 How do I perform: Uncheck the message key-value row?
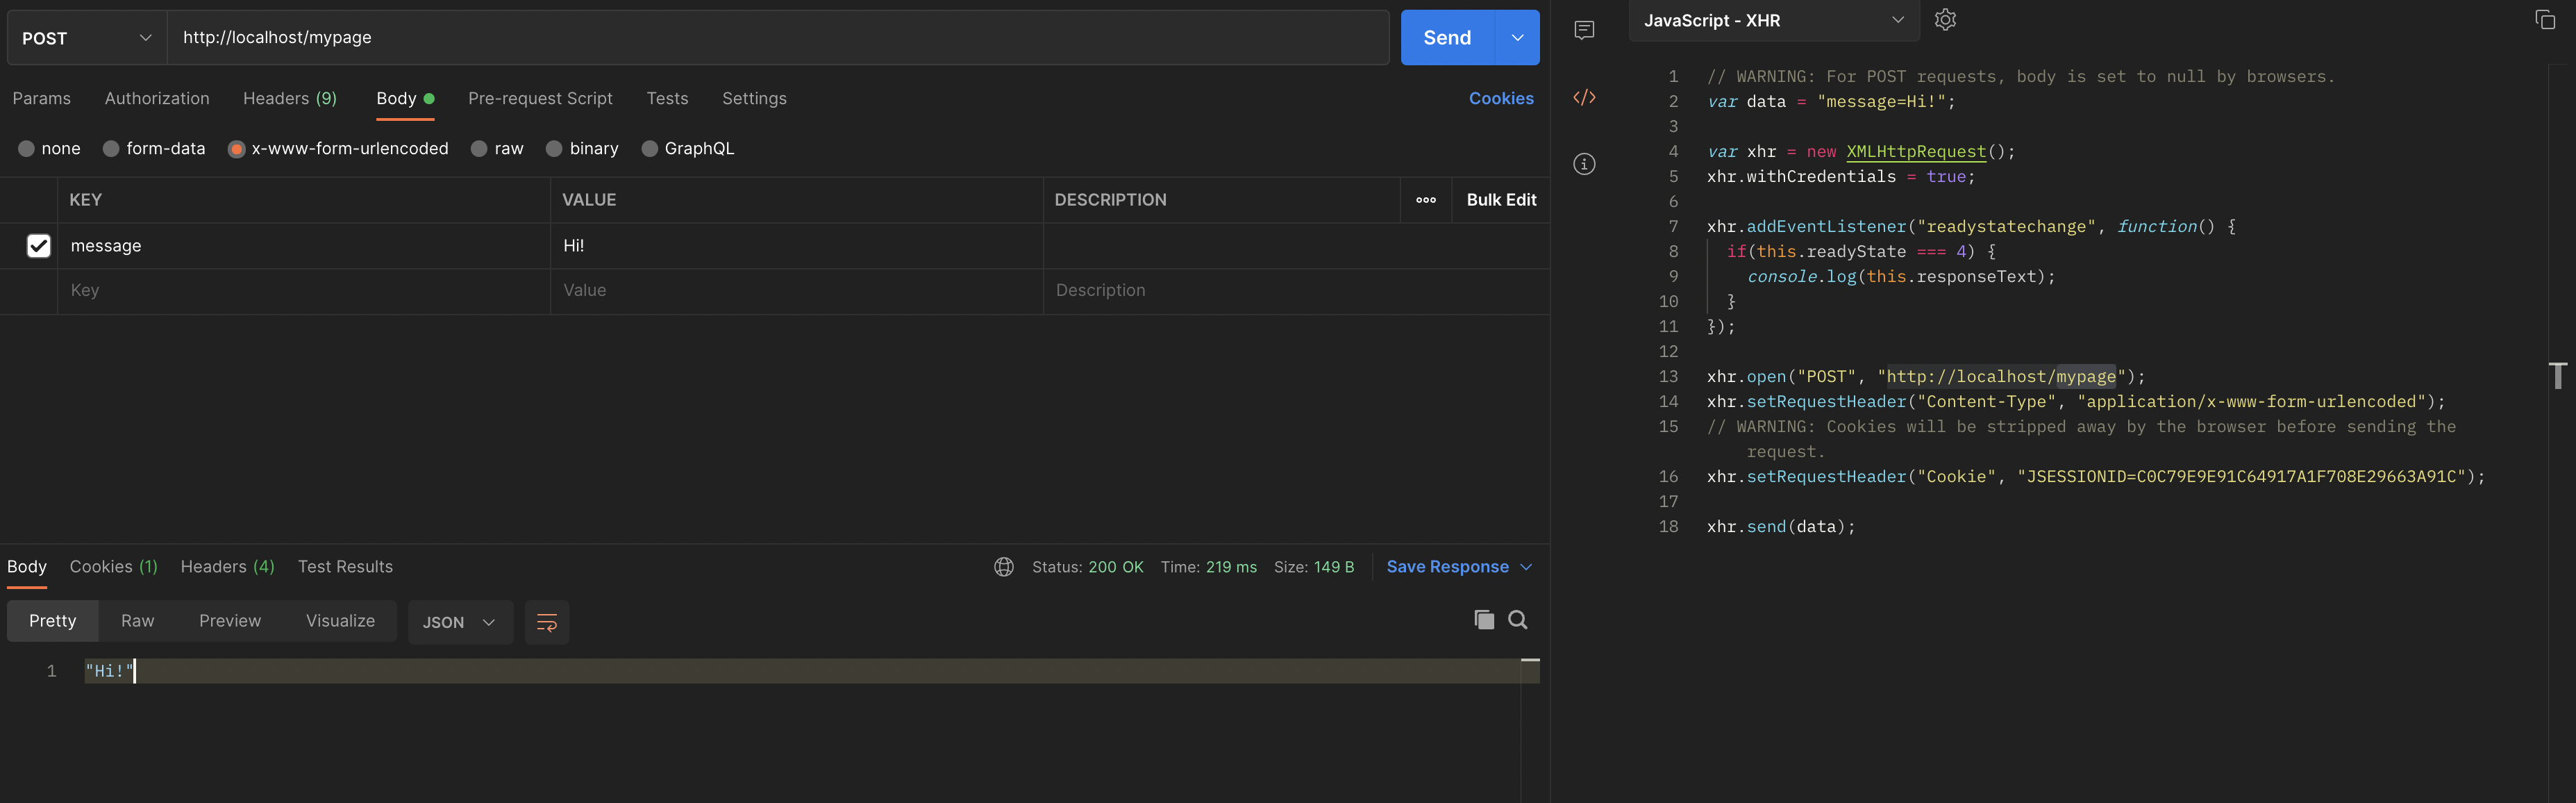coord(39,245)
